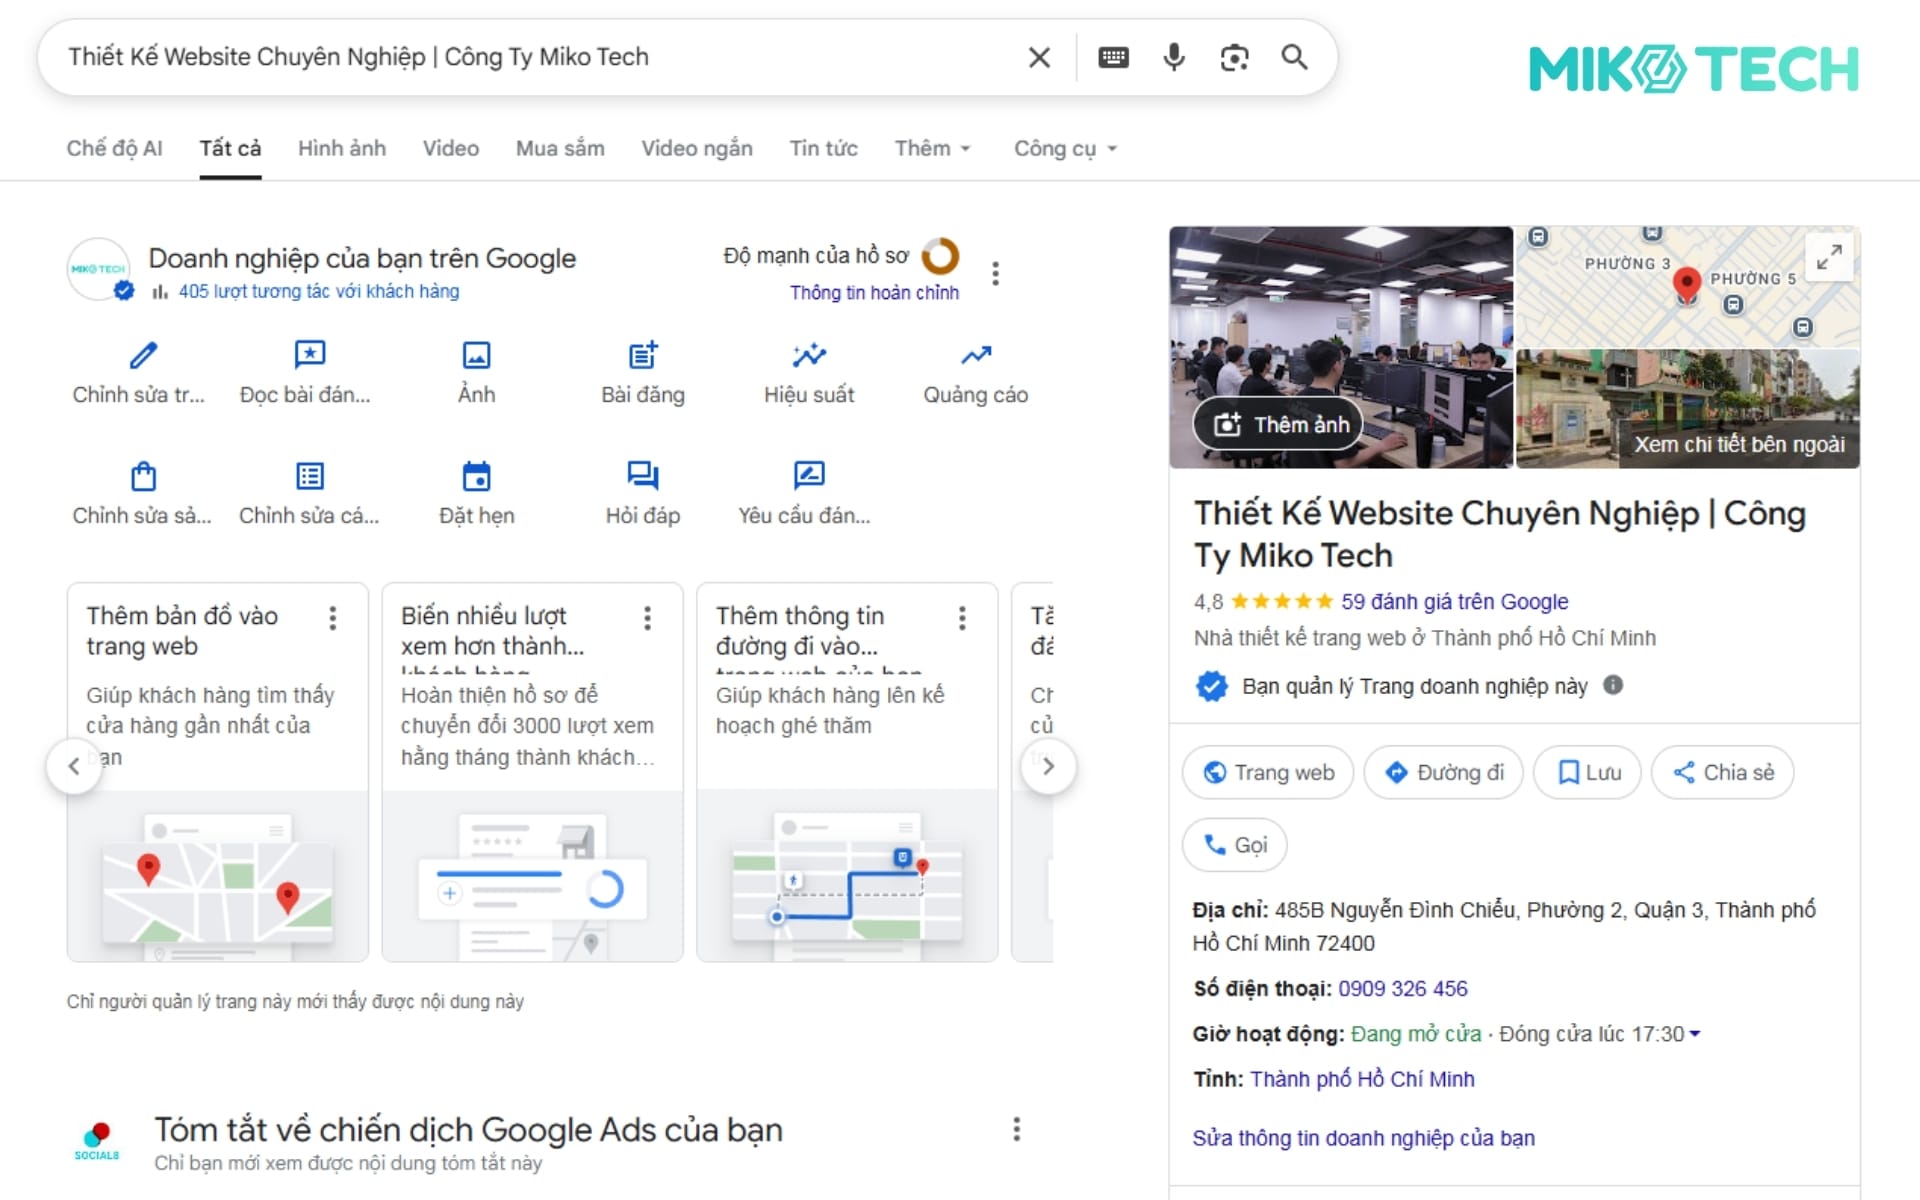Image resolution: width=1920 pixels, height=1200 pixels.
Task: View Hiệu suất performance icon
Action: click(x=809, y=356)
